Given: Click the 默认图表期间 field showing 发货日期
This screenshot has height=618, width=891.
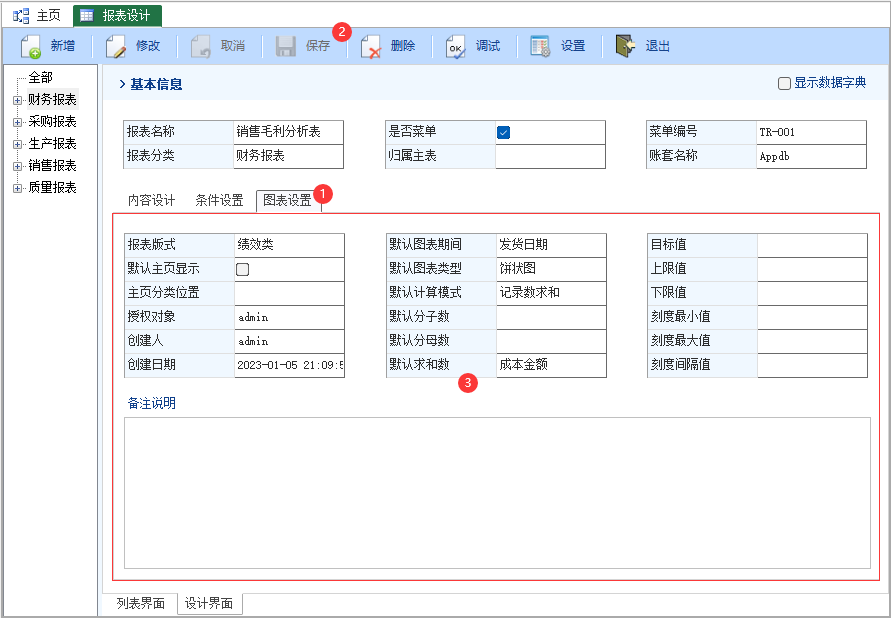Looking at the screenshot, I should click(x=551, y=245).
